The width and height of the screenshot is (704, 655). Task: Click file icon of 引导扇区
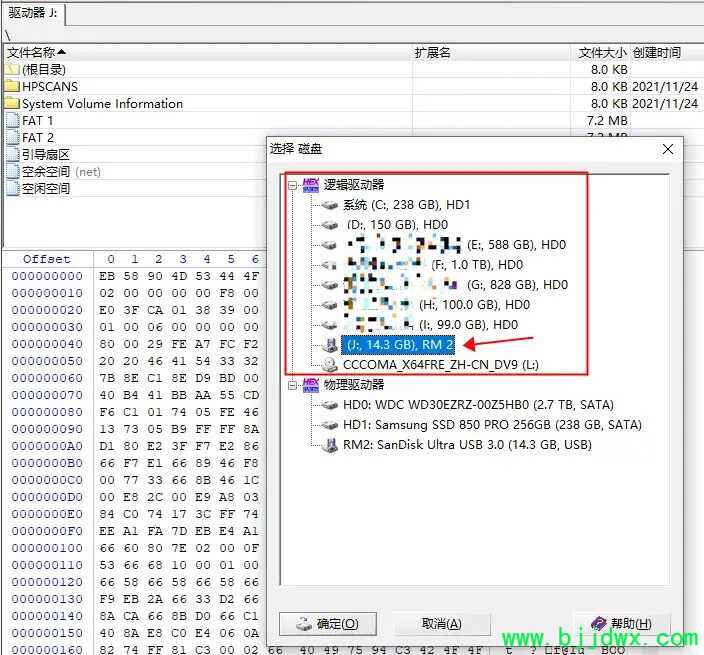pyautogui.click(x=13, y=154)
